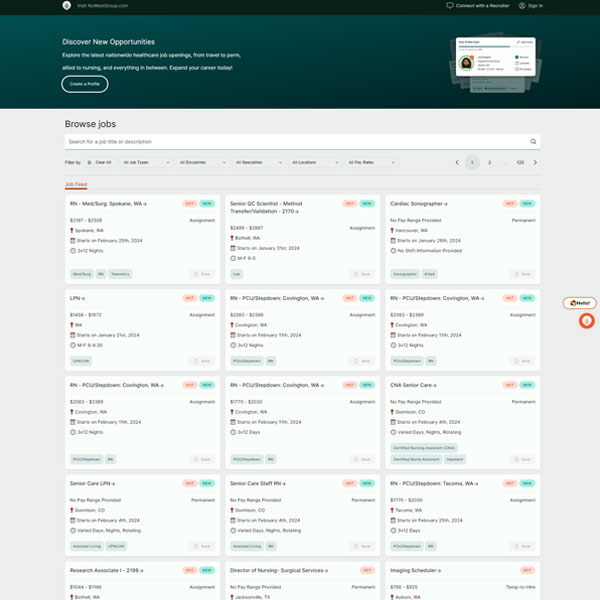This screenshot has width=600, height=600.
Task: Save the LPN job
Action: click(202, 361)
